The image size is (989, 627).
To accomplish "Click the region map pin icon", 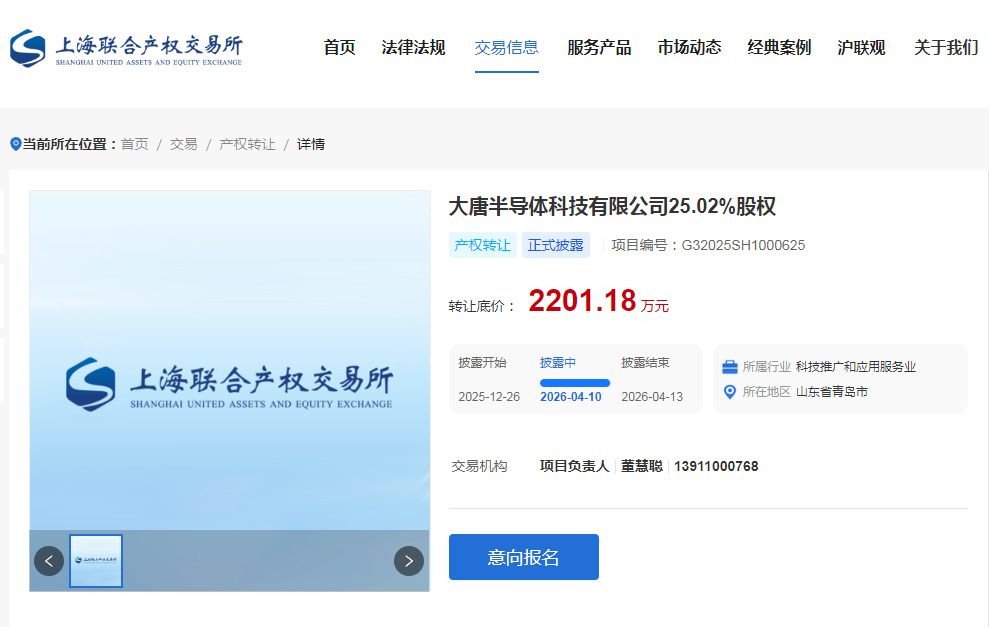I will pyautogui.click(x=730, y=392).
